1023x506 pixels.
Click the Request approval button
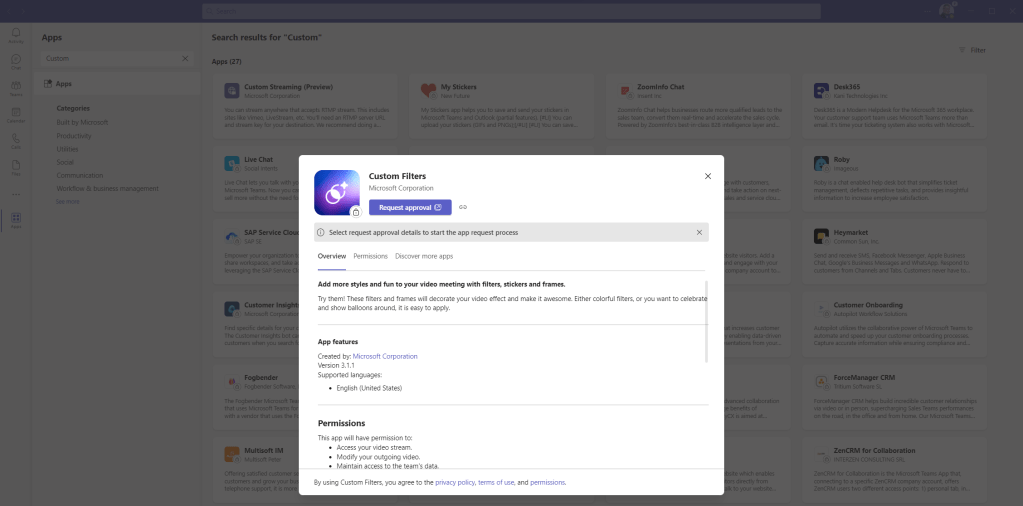[x=410, y=208]
